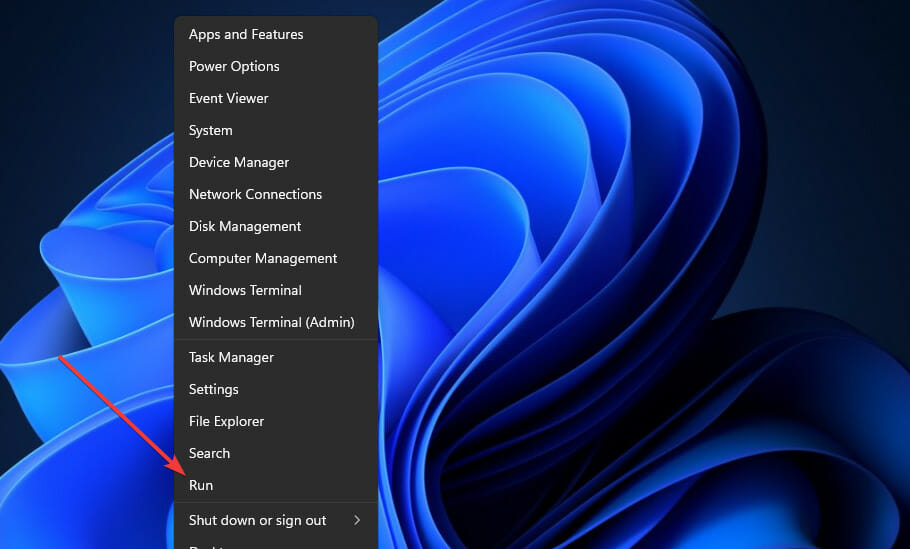Select Power Options entry
The height and width of the screenshot is (549, 910).
pos(234,66)
